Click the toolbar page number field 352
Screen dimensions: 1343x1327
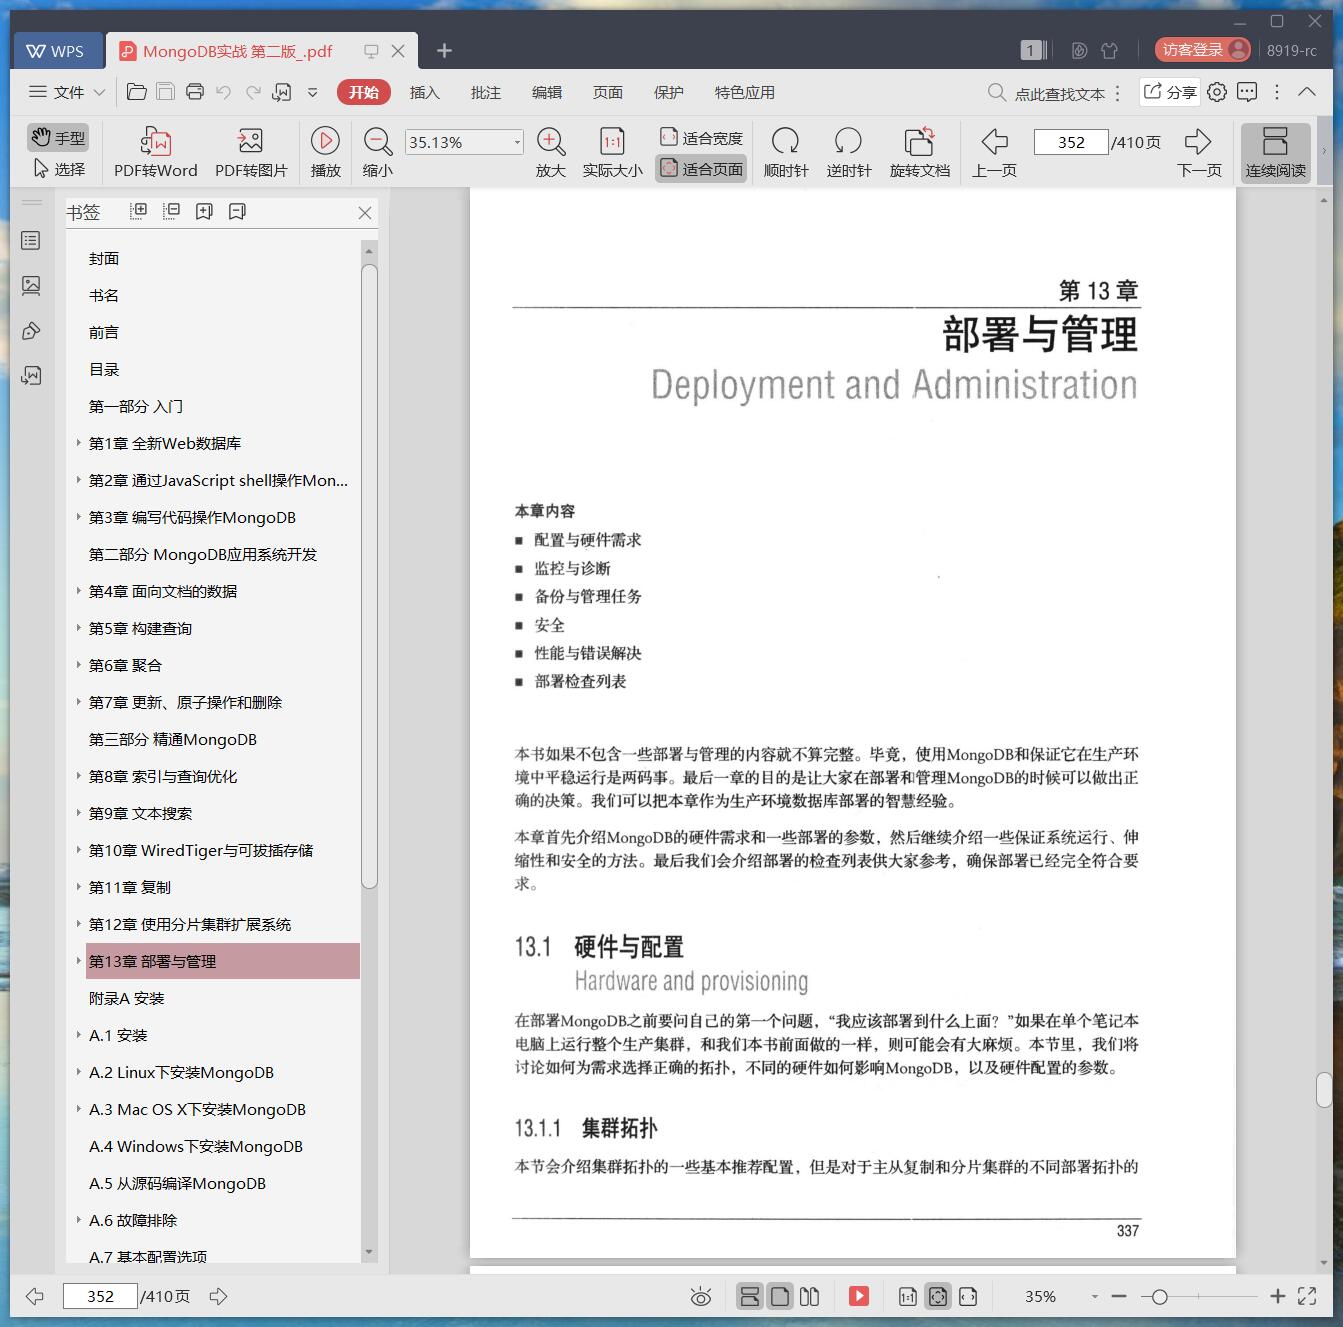pyautogui.click(x=1071, y=142)
